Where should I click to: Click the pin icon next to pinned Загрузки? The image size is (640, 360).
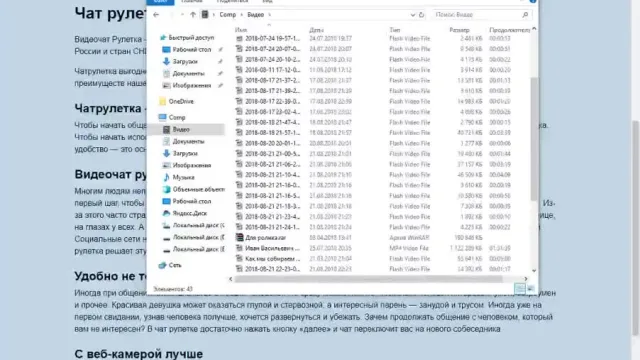(220, 62)
